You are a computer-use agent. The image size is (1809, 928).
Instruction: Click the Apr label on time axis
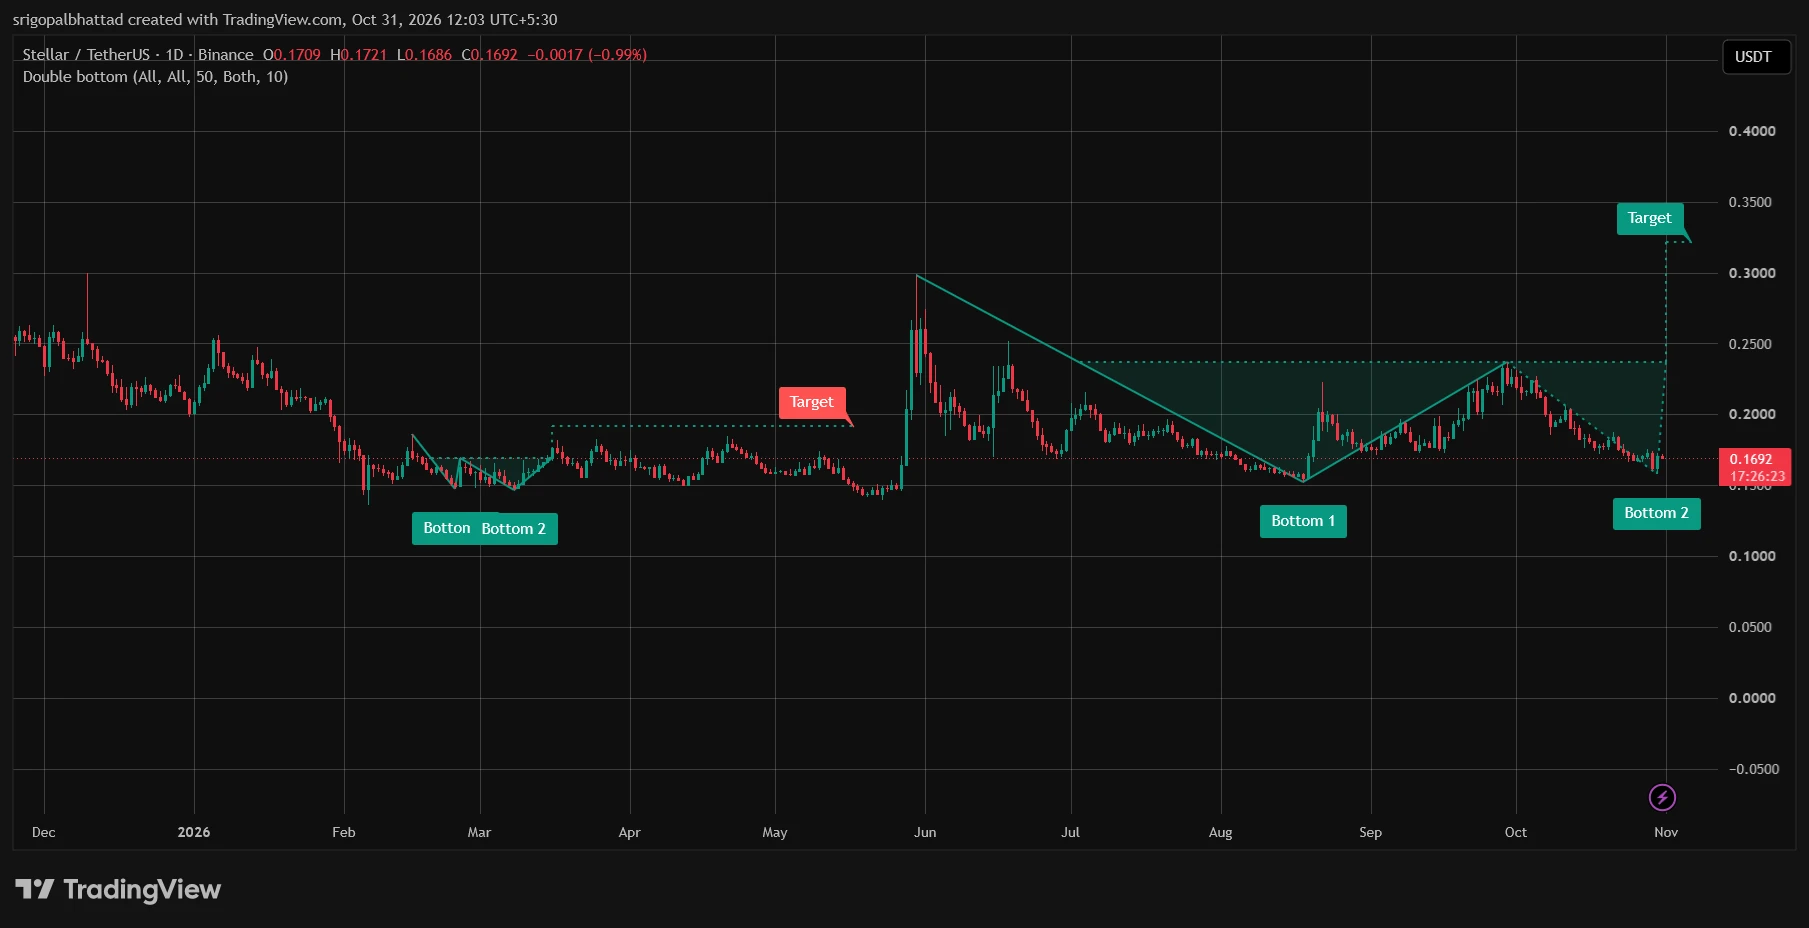pyautogui.click(x=630, y=832)
